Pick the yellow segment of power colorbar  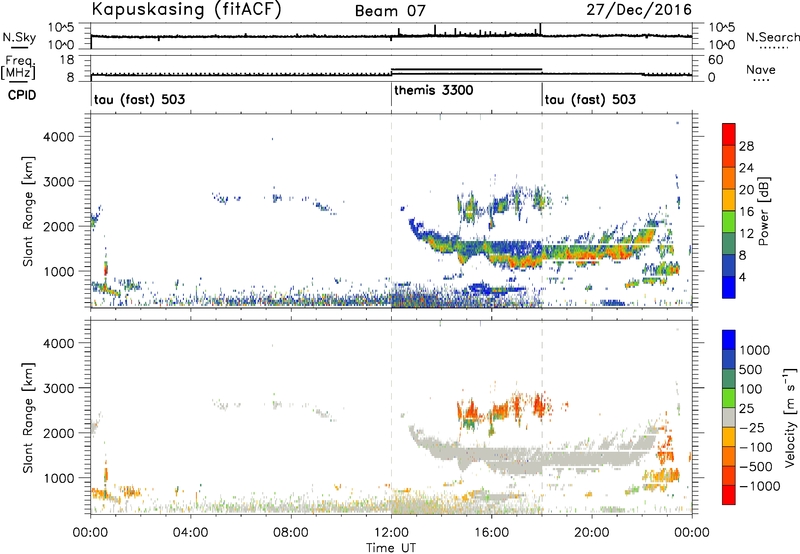[x=729, y=200]
